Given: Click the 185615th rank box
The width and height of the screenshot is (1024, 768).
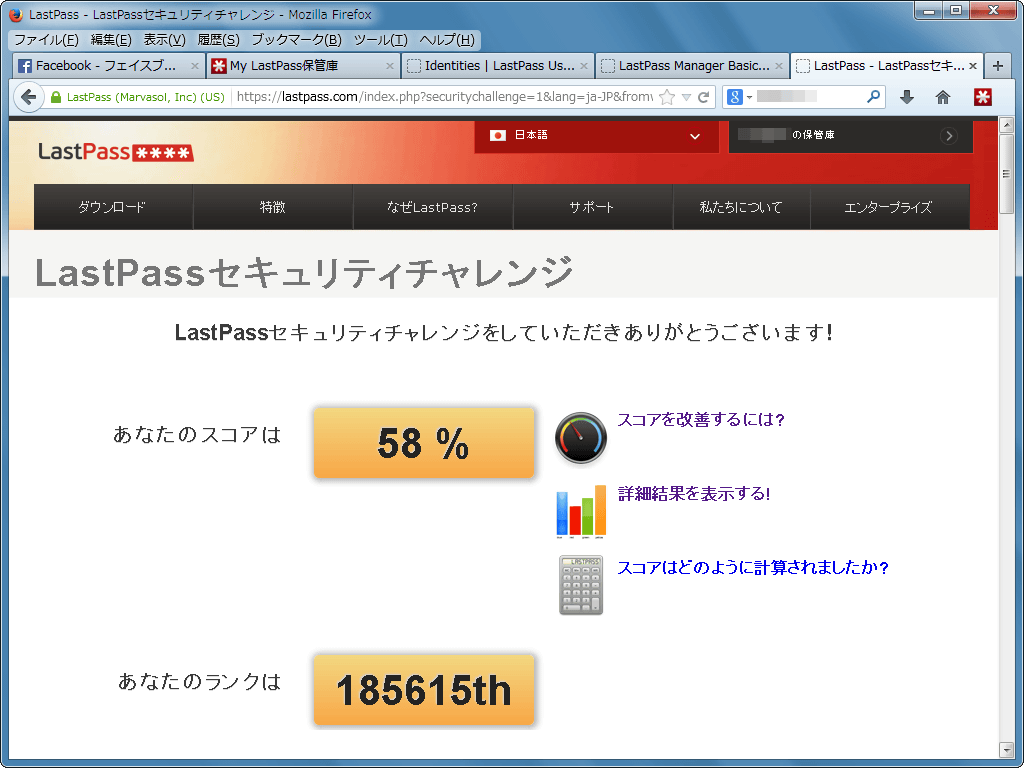Looking at the screenshot, I should coord(424,690).
